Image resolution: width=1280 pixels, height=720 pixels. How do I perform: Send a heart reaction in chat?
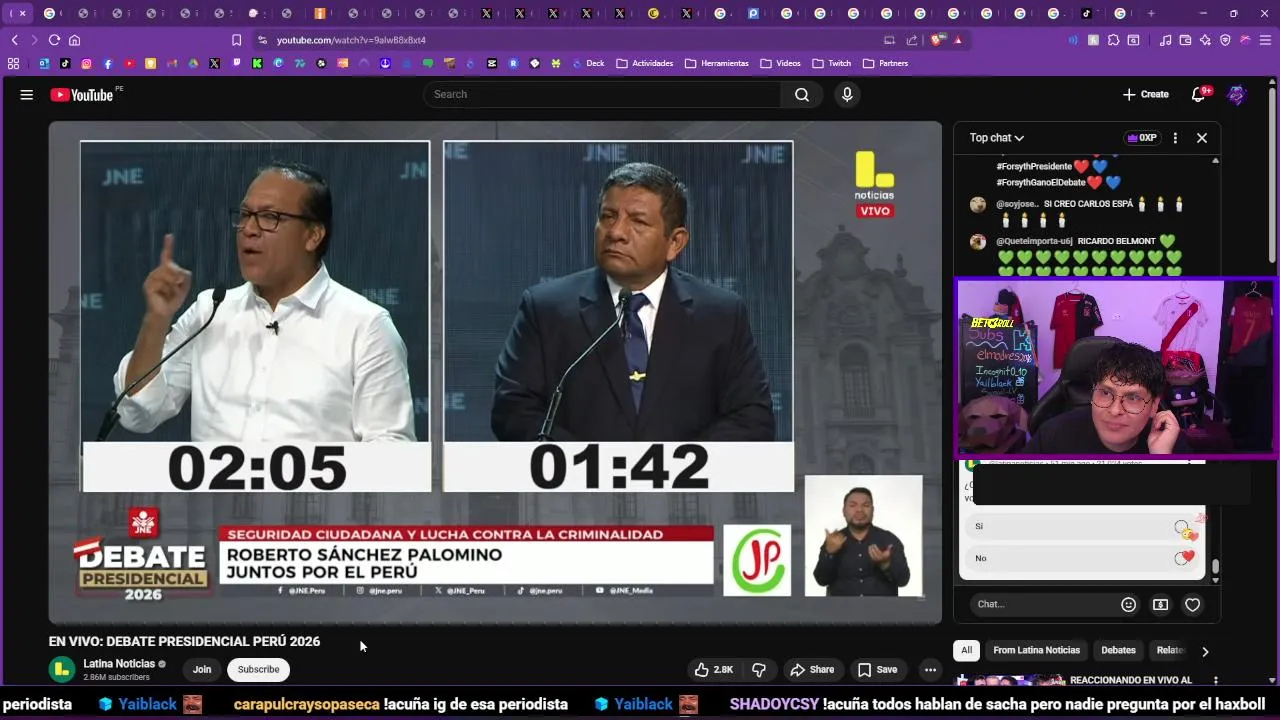(1192, 604)
